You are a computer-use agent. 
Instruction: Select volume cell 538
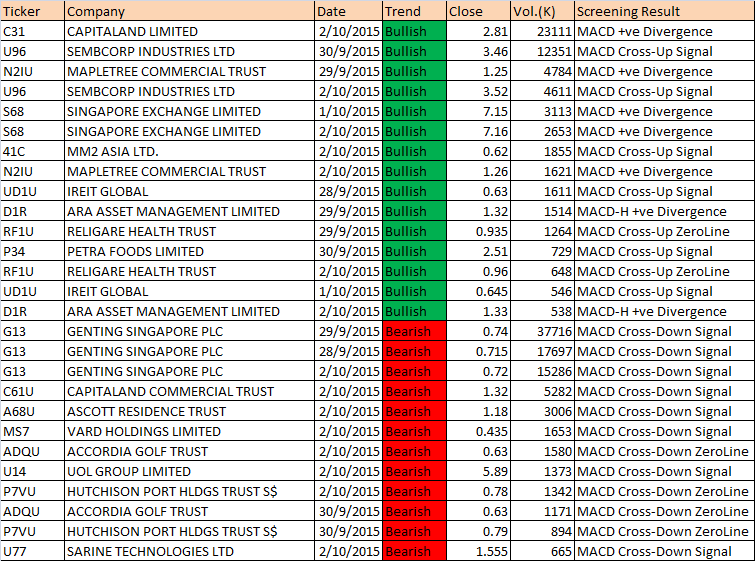pos(542,311)
